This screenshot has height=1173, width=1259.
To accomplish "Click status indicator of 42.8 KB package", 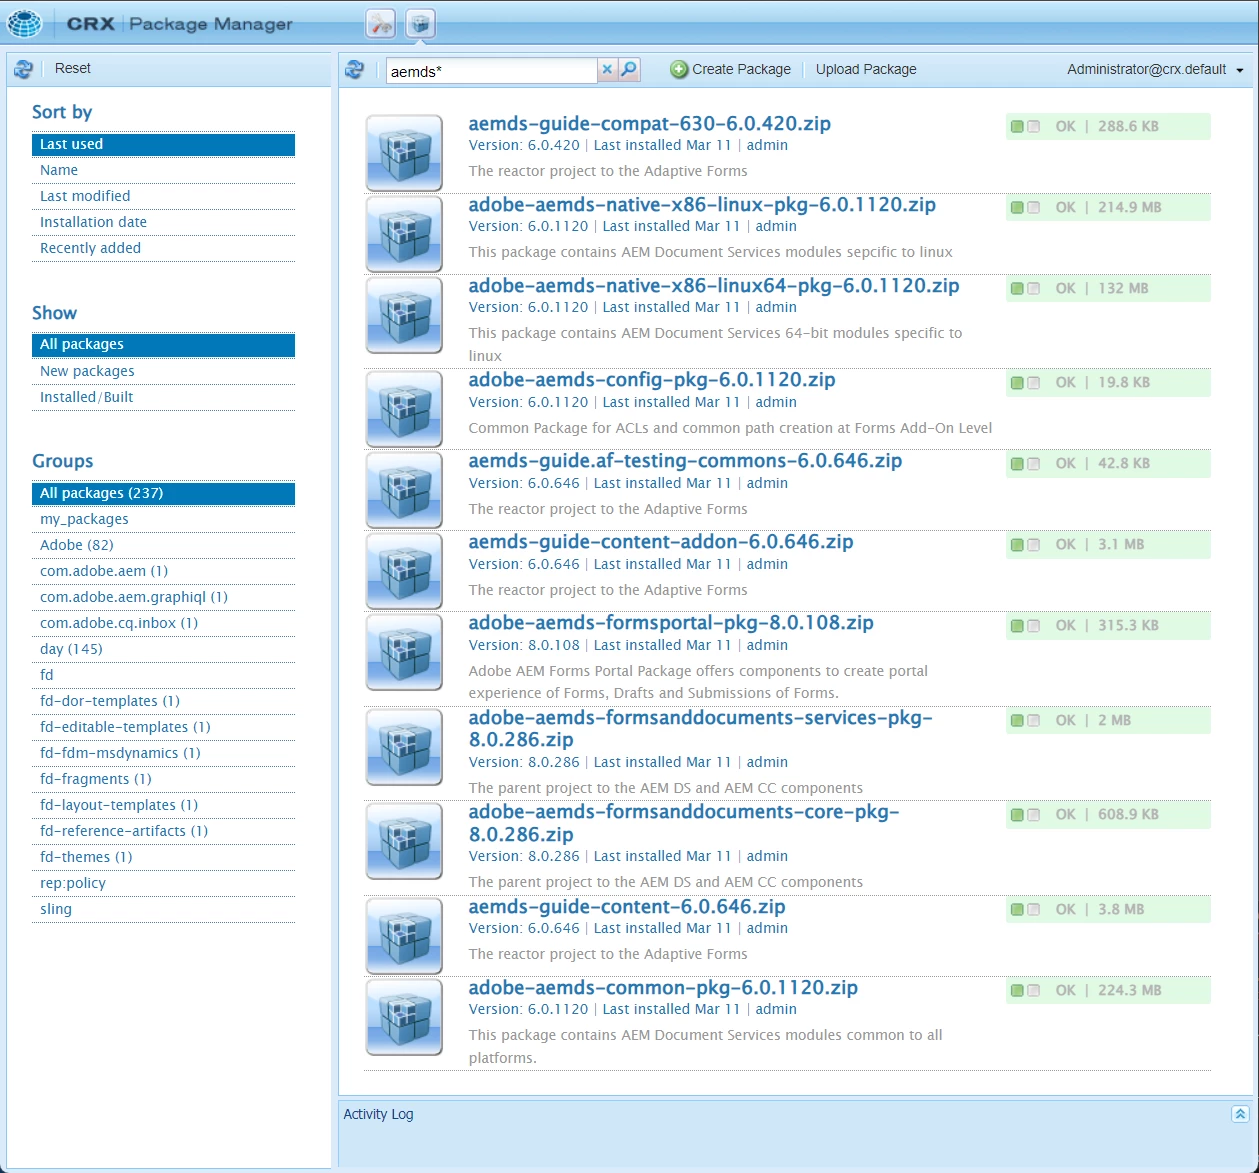I will (1026, 464).
